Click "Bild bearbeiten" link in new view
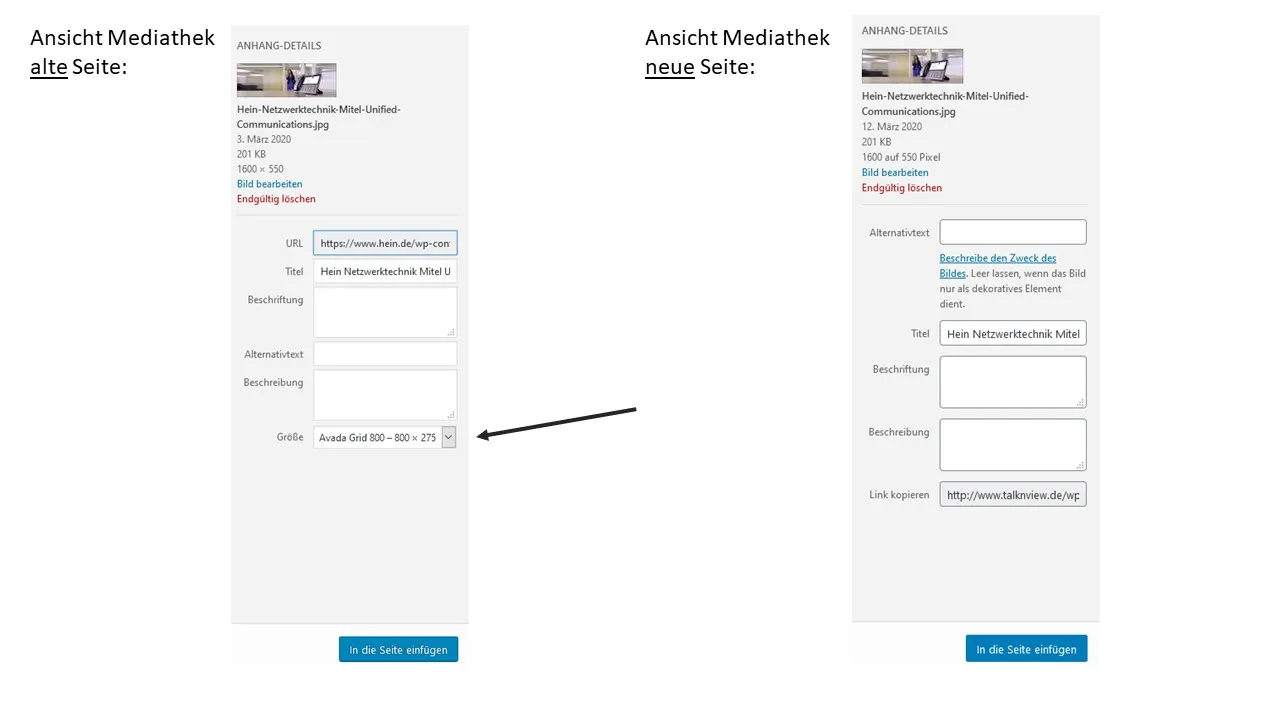 pyautogui.click(x=895, y=172)
